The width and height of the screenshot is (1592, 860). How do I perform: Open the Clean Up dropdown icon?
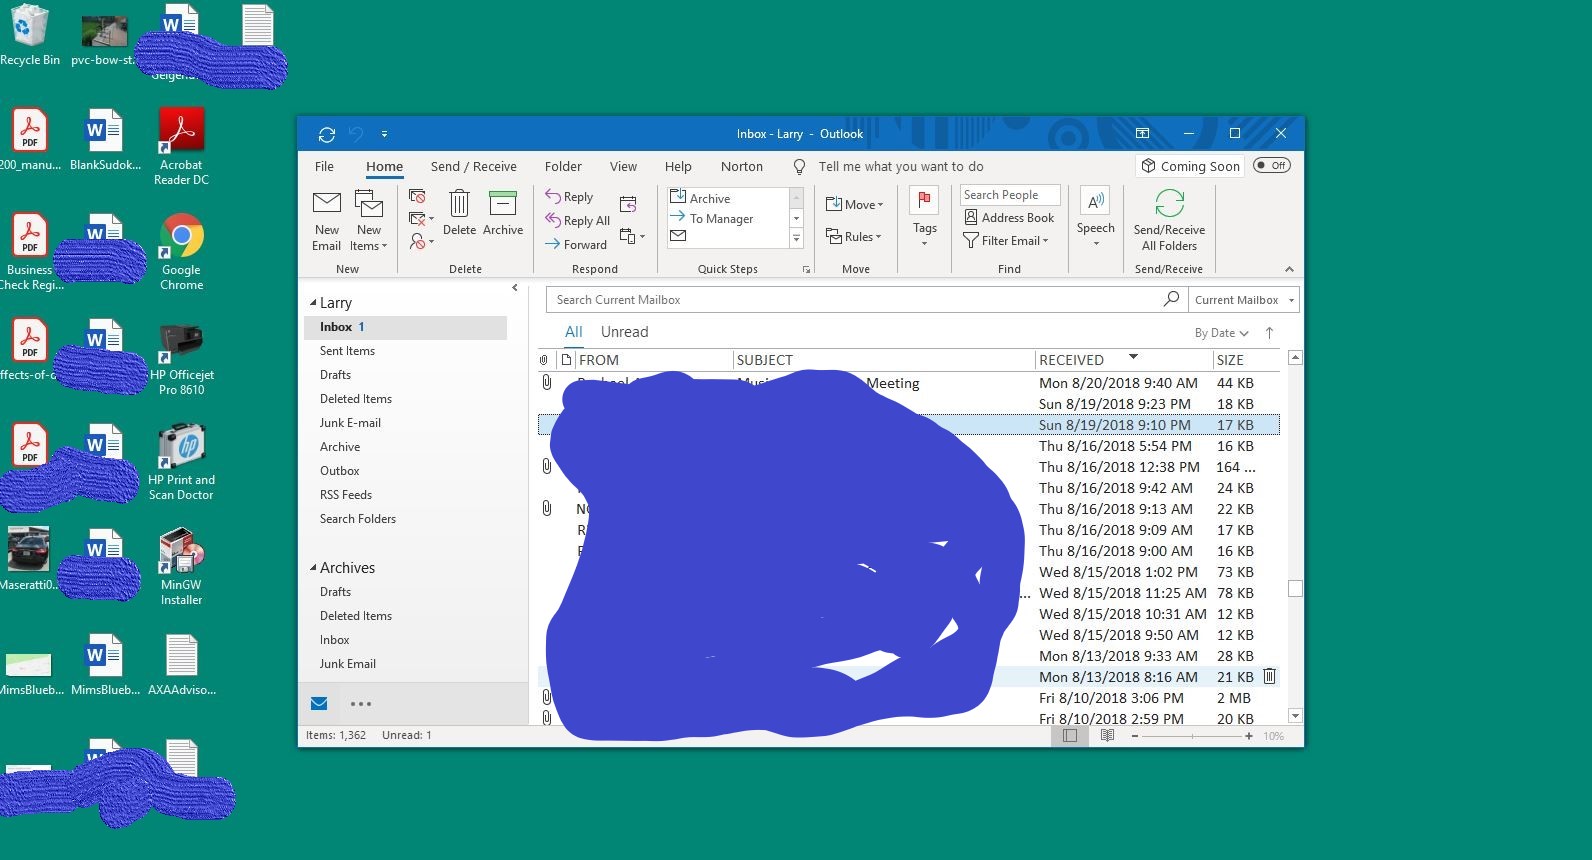[x=421, y=219]
